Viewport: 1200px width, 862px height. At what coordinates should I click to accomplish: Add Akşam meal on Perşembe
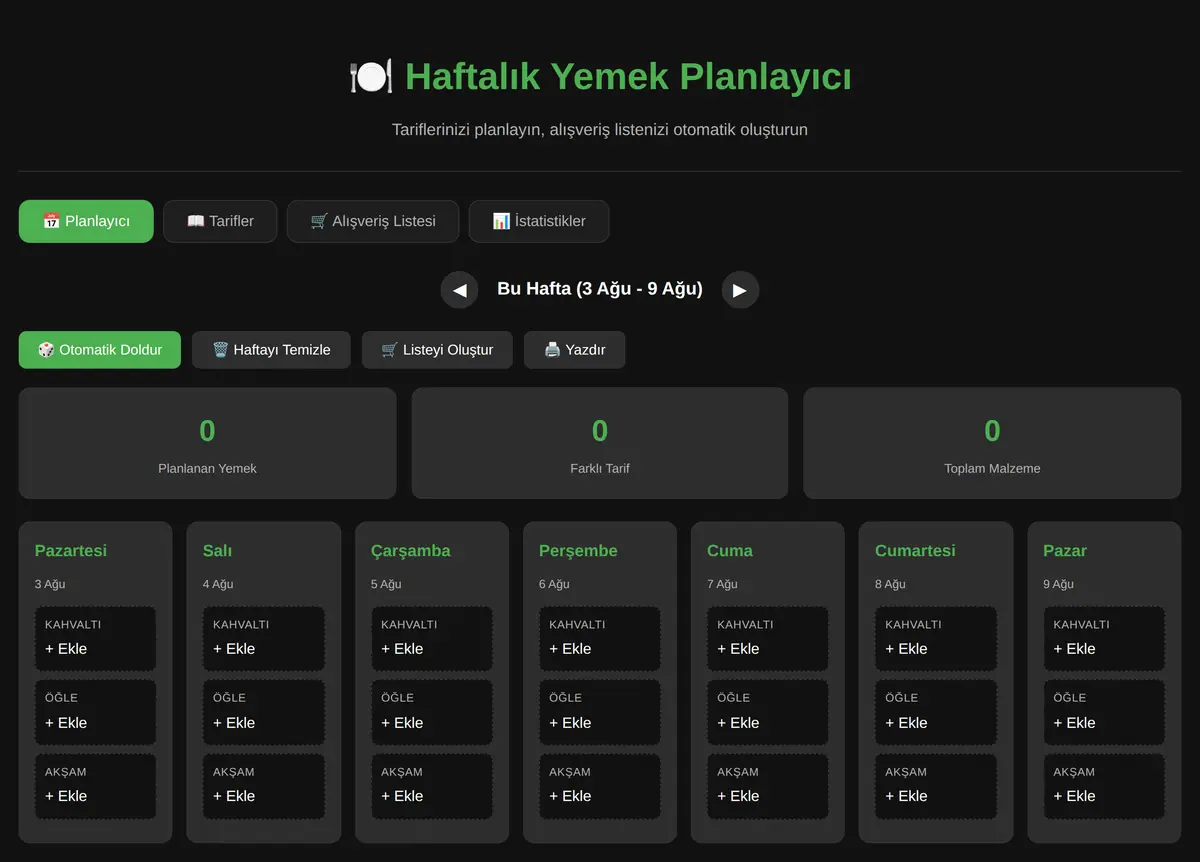599,786
